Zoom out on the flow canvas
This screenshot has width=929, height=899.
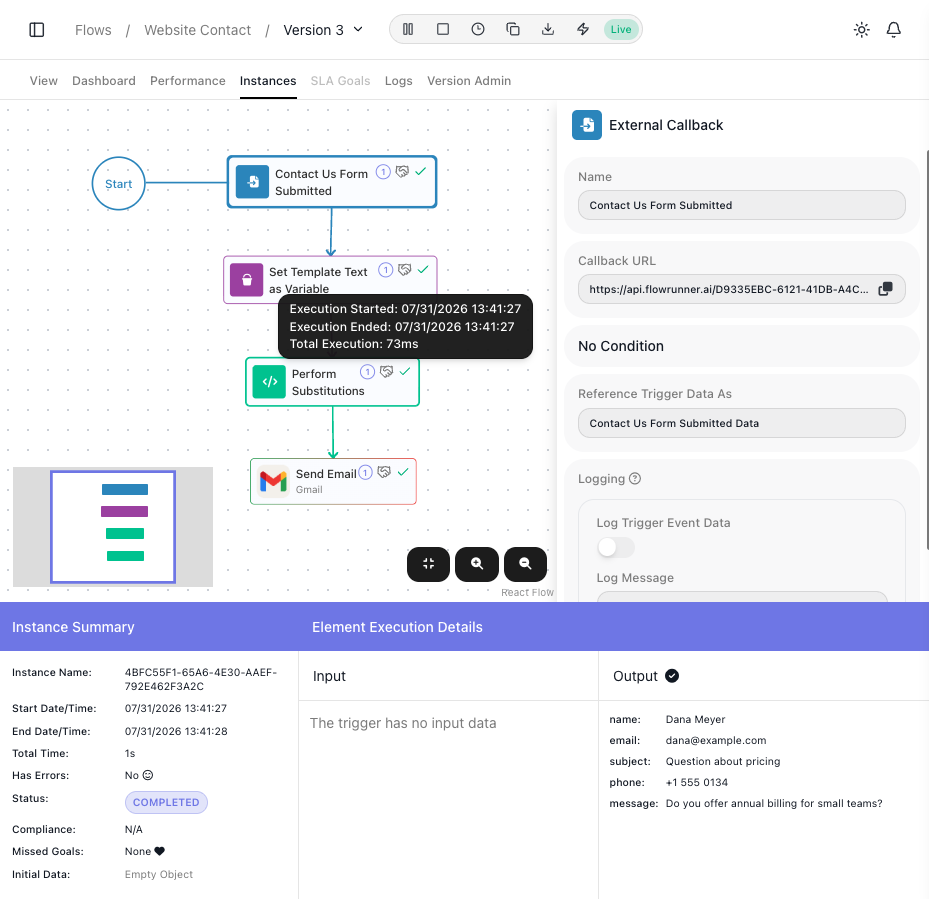click(525, 564)
